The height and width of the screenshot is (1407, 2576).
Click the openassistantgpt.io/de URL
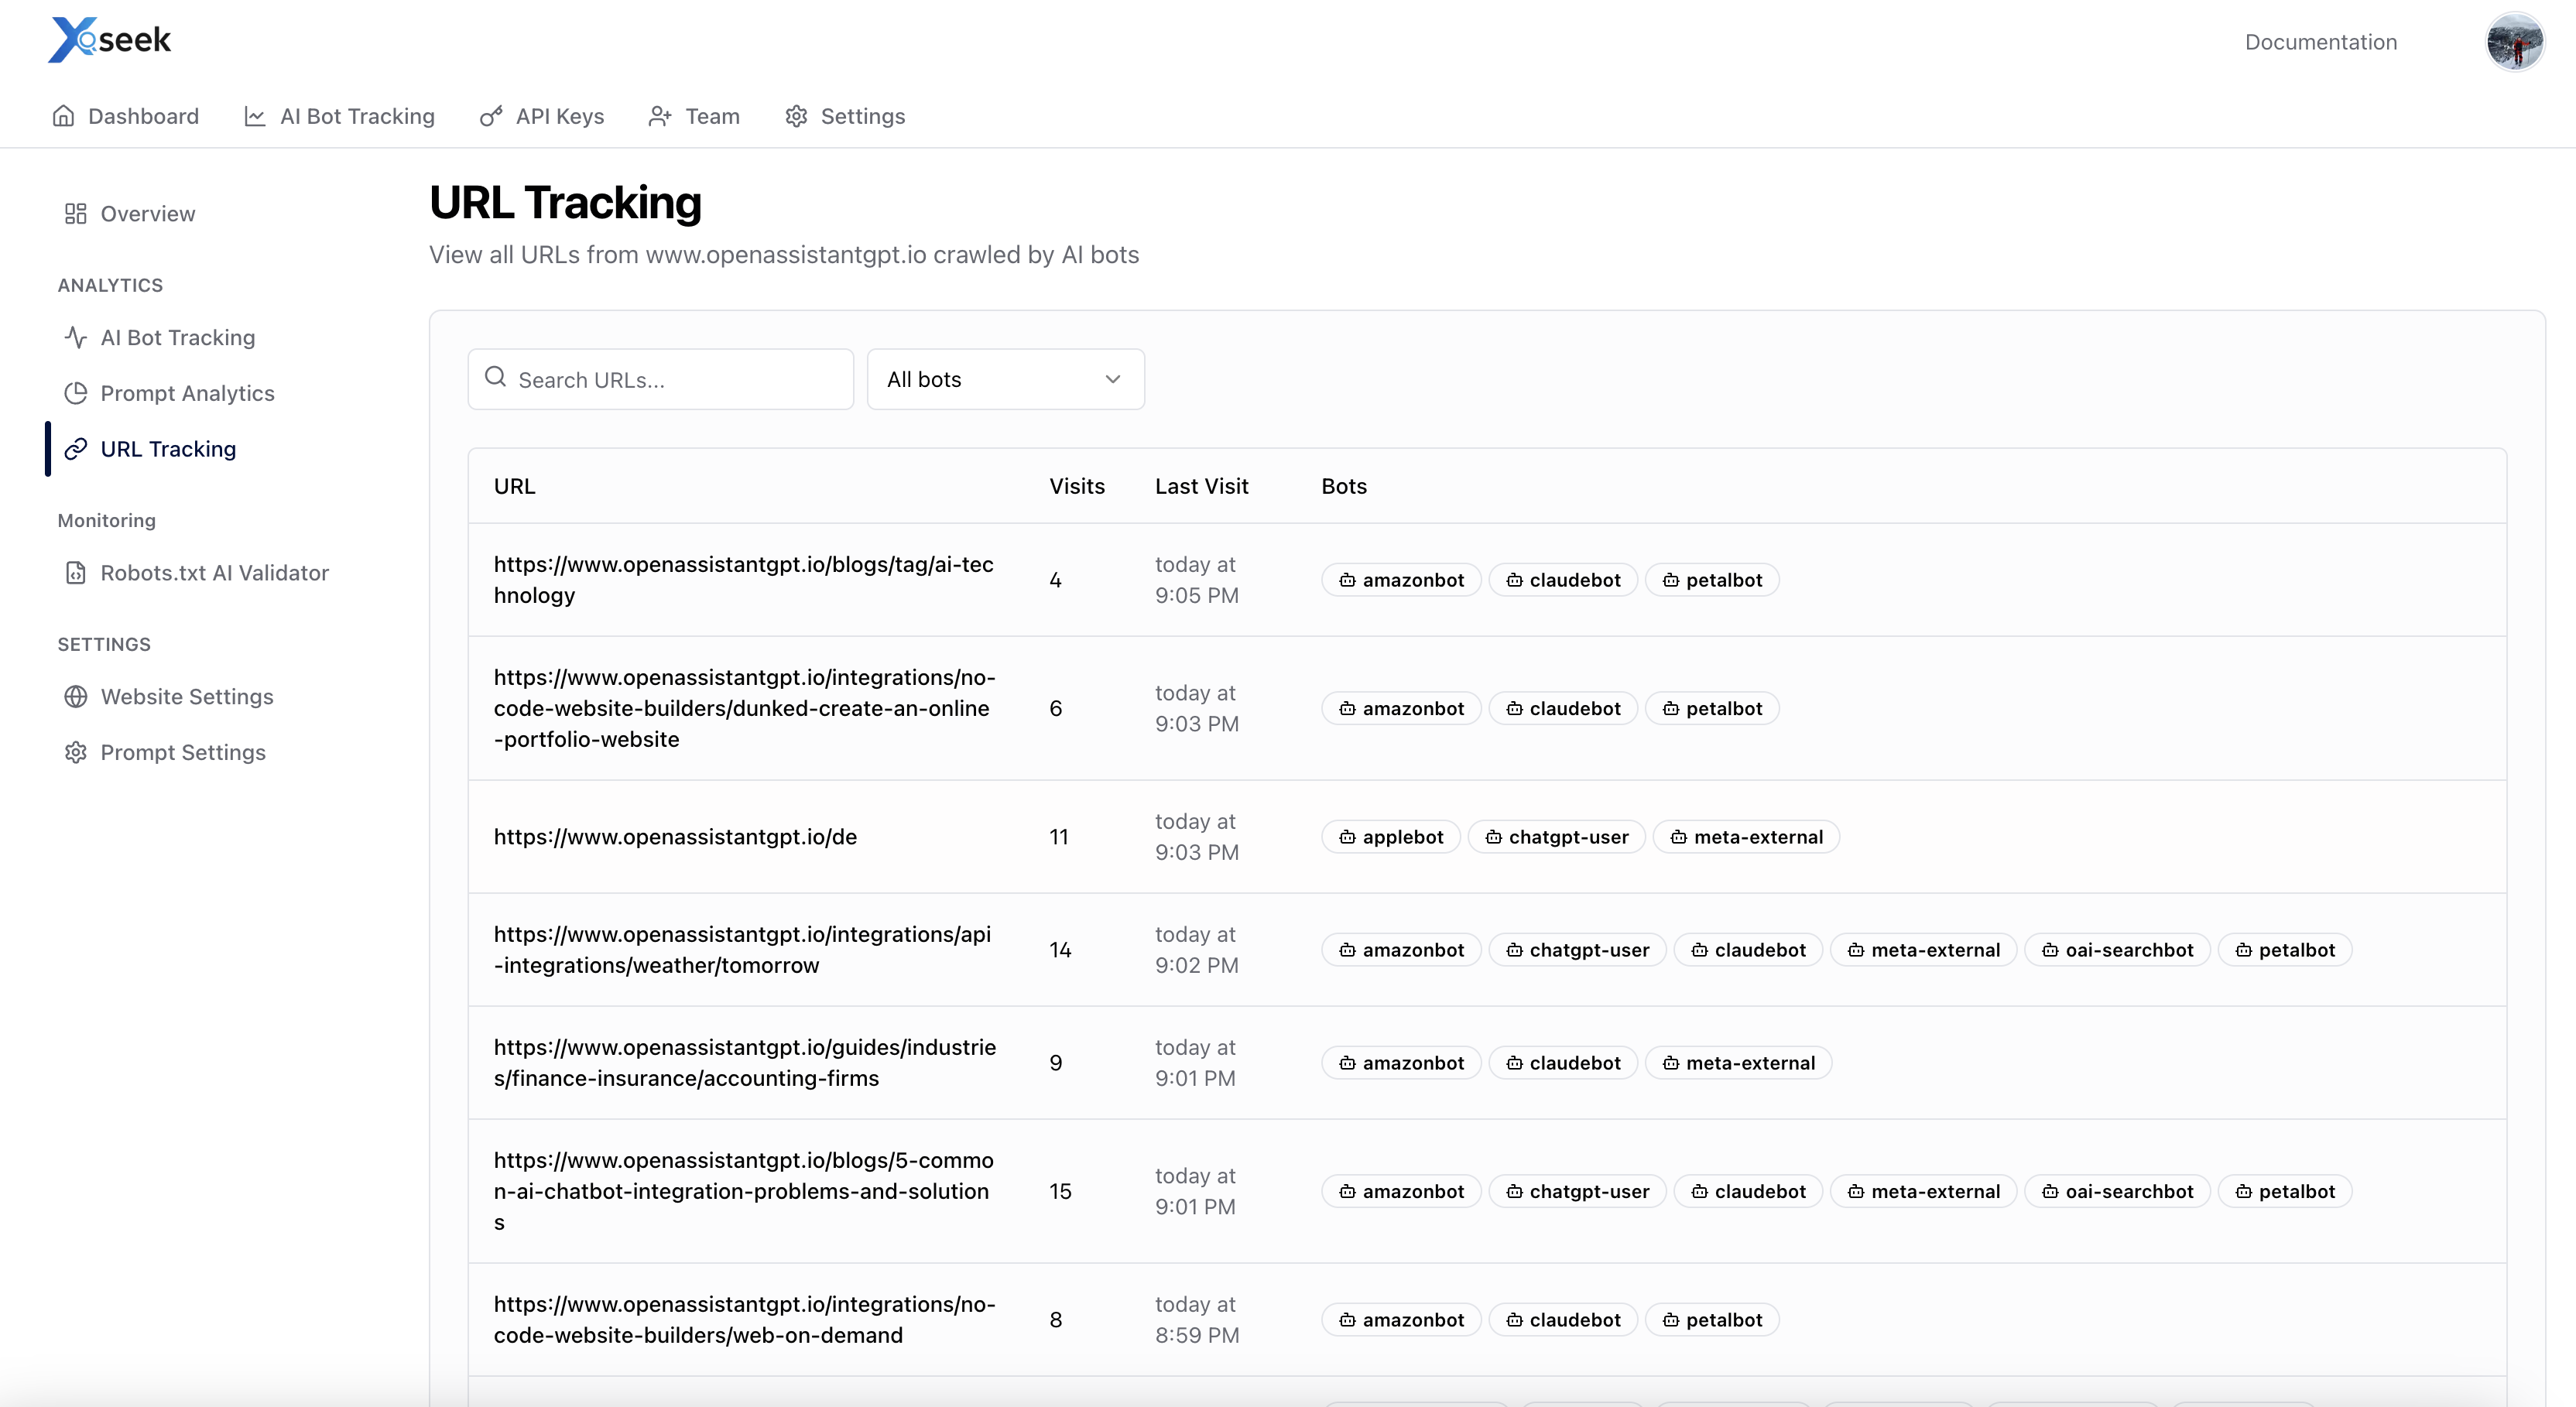[x=675, y=837]
